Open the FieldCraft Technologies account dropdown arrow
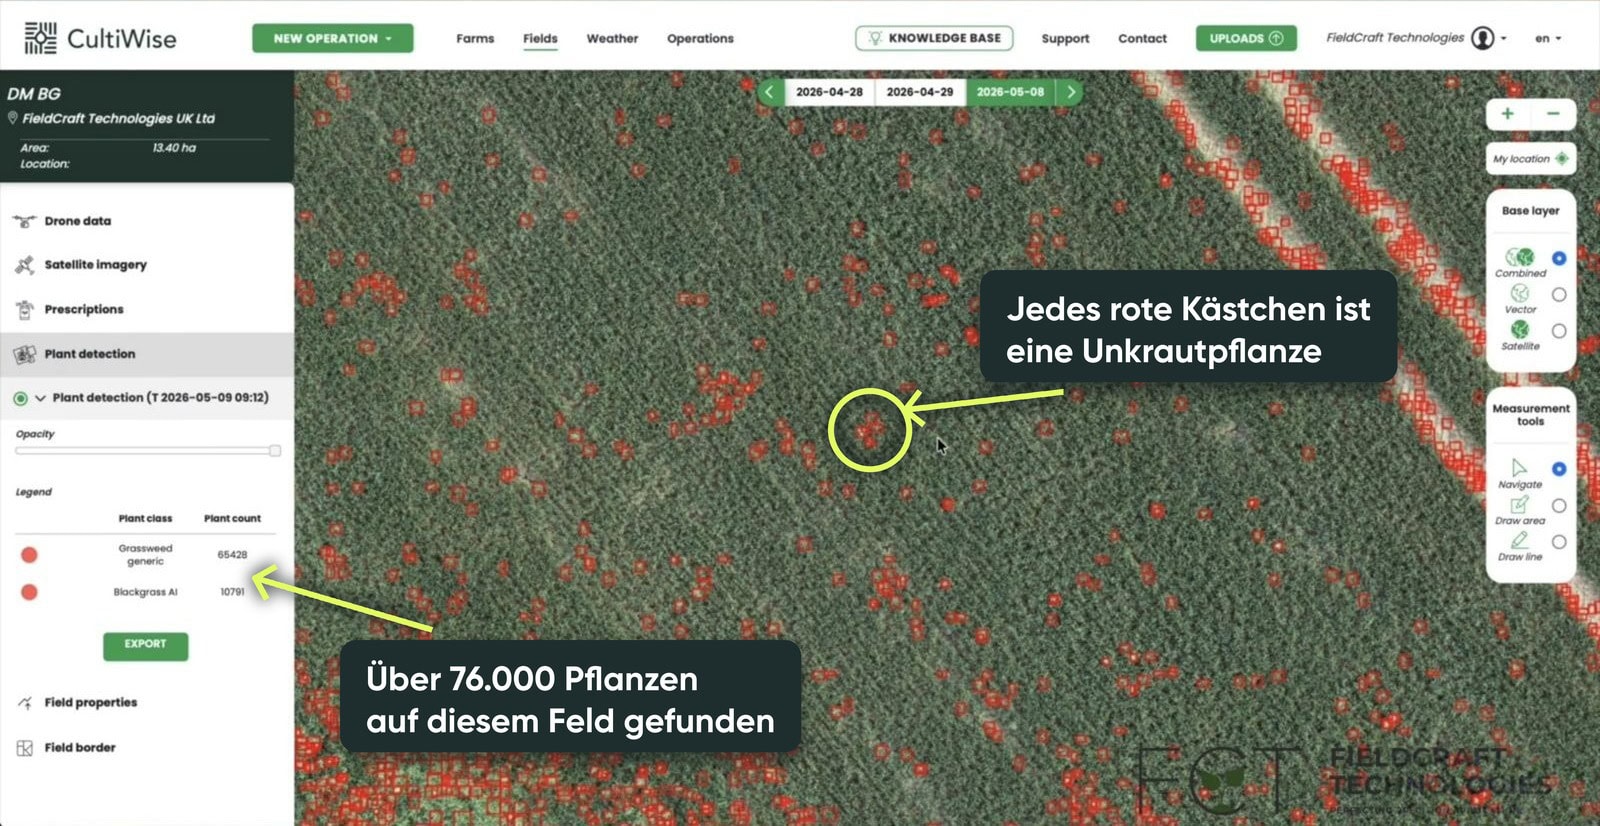1600x826 pixels. [x=1504, y=38]
